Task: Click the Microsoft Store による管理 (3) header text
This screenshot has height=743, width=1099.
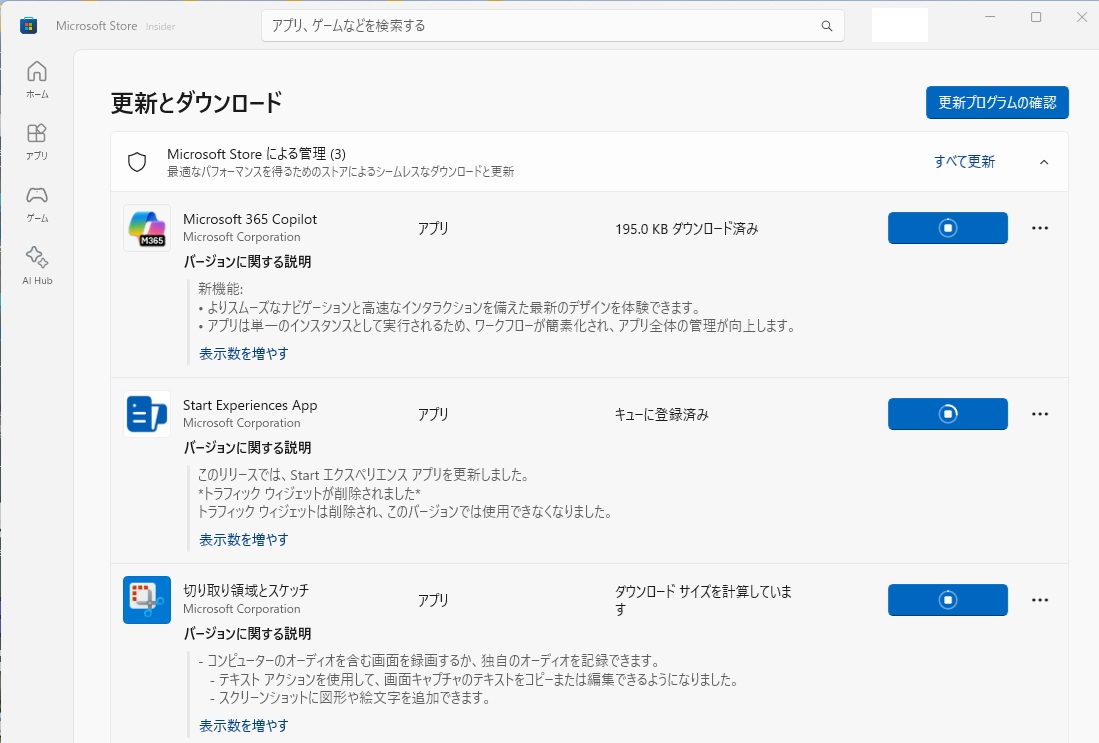Action: (x=256, y=154)
